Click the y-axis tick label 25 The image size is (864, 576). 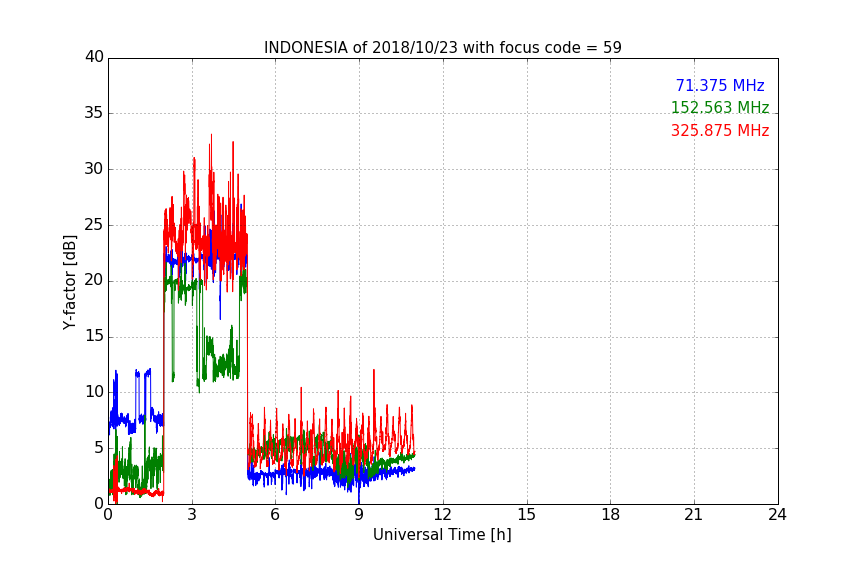click(94, 225)
